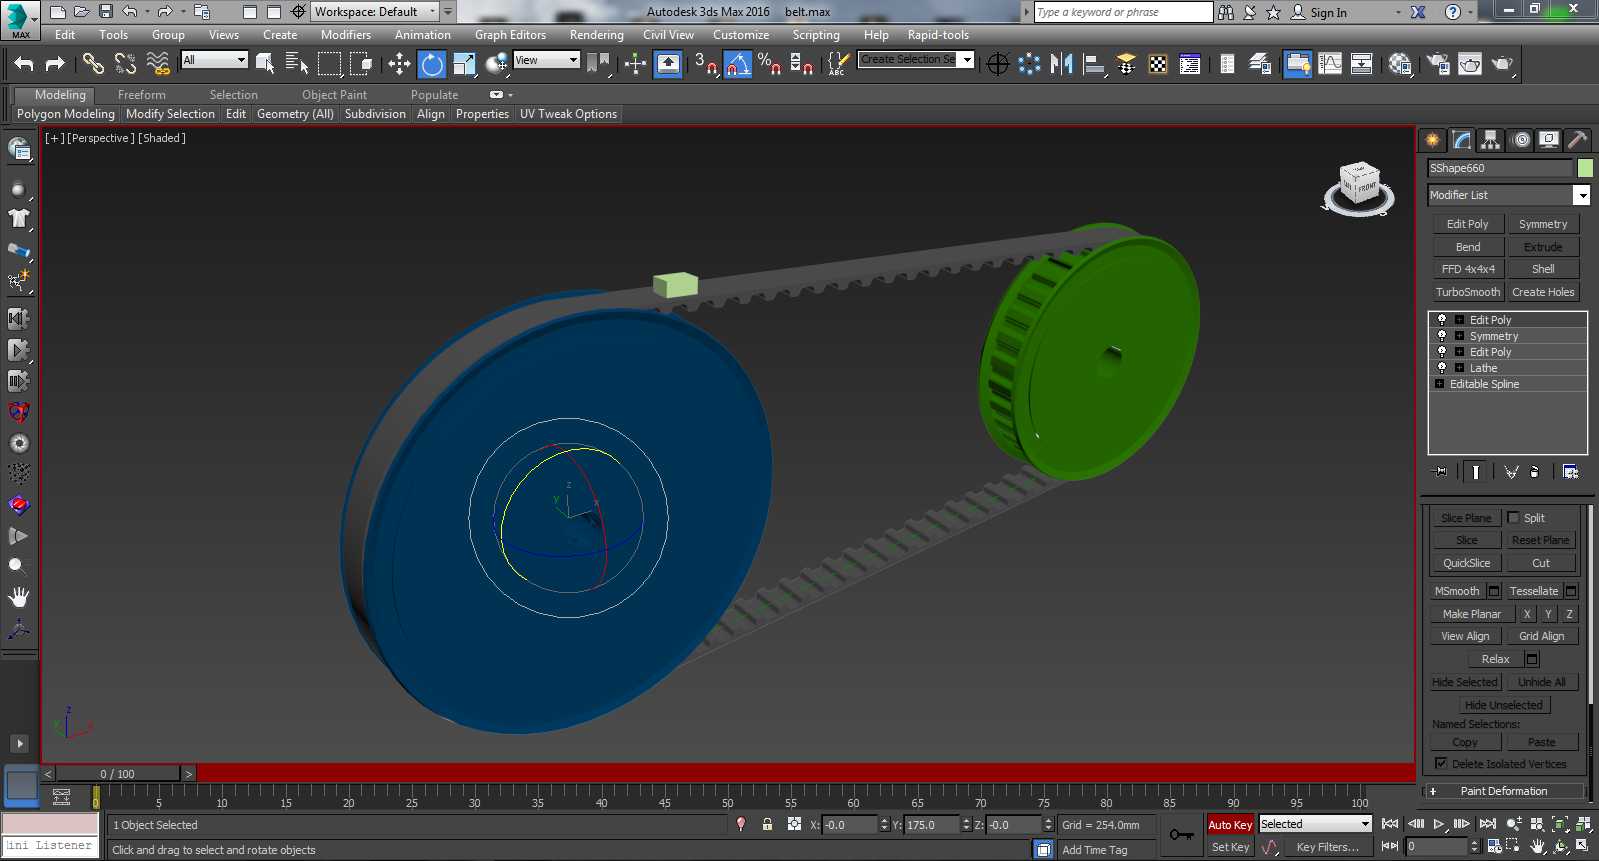Click the Shell modifier button
This screenshot has height=861, width=1599.
point(1543,269)
